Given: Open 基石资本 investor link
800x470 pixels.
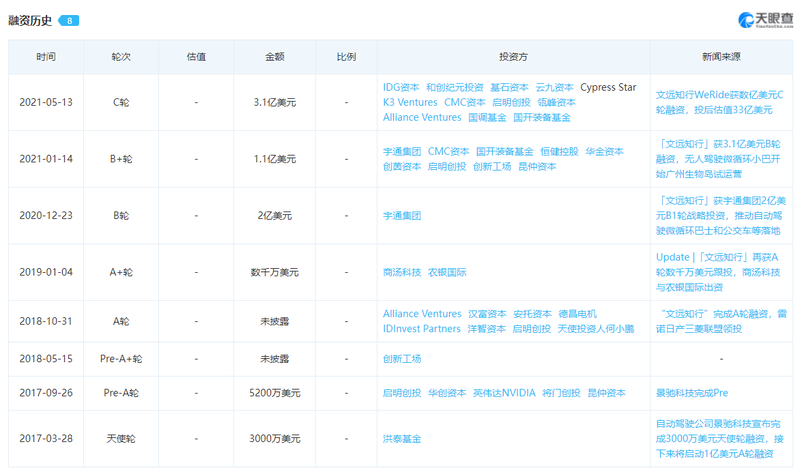Looking at the screenshot, I should point(509,87).
